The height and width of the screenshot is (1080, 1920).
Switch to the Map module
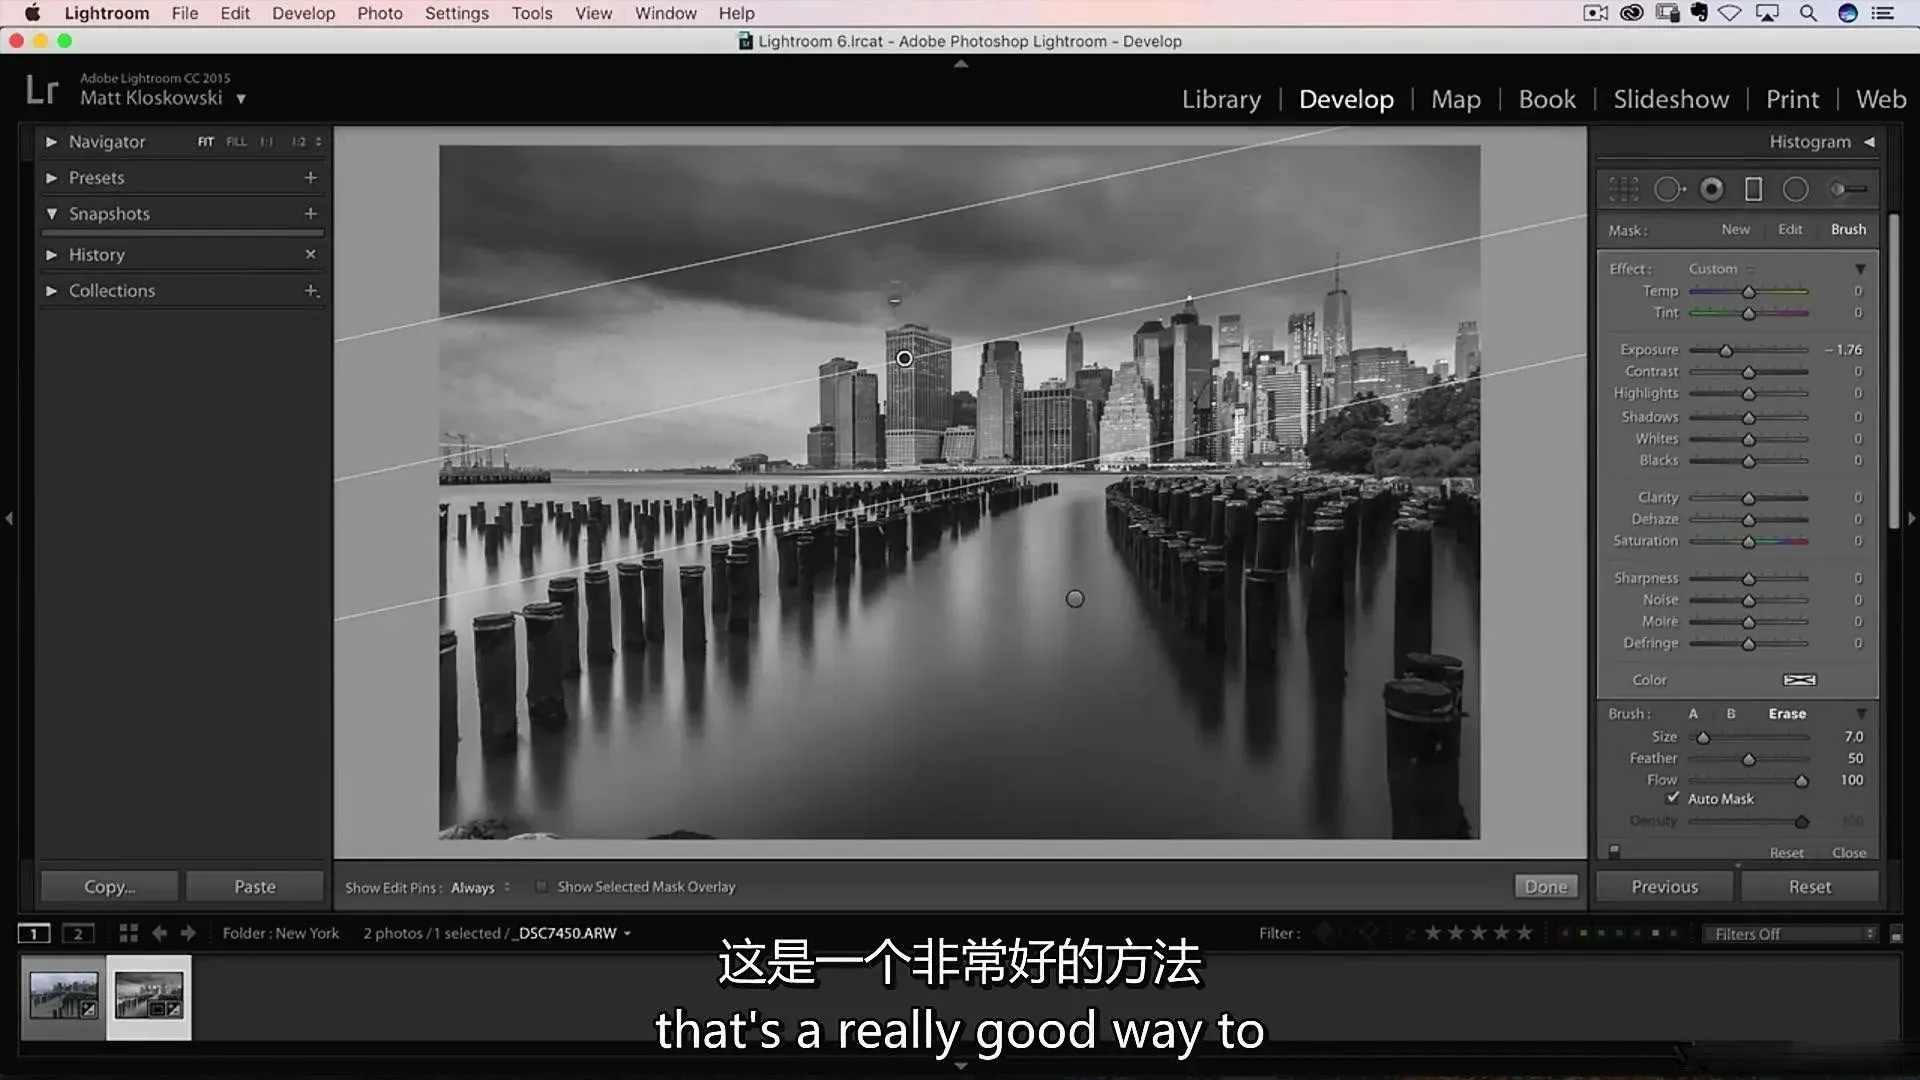pyautogui.click(x=1455, y=99)
